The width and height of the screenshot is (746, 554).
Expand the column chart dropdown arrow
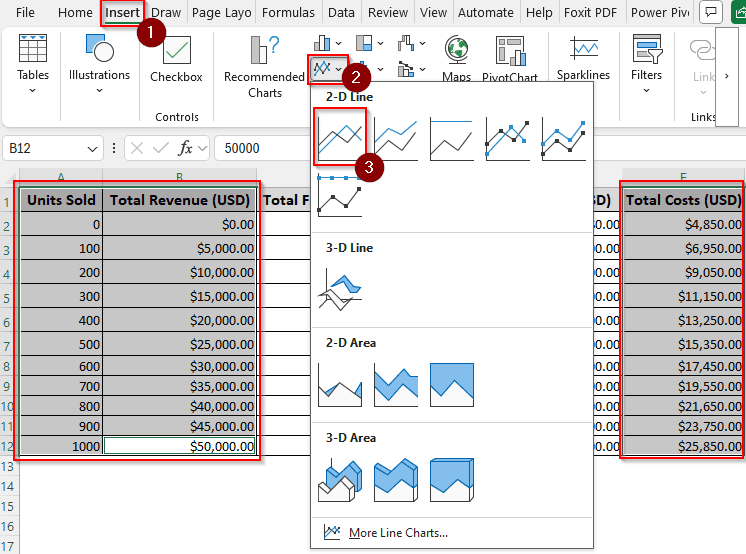coord(338,43)
